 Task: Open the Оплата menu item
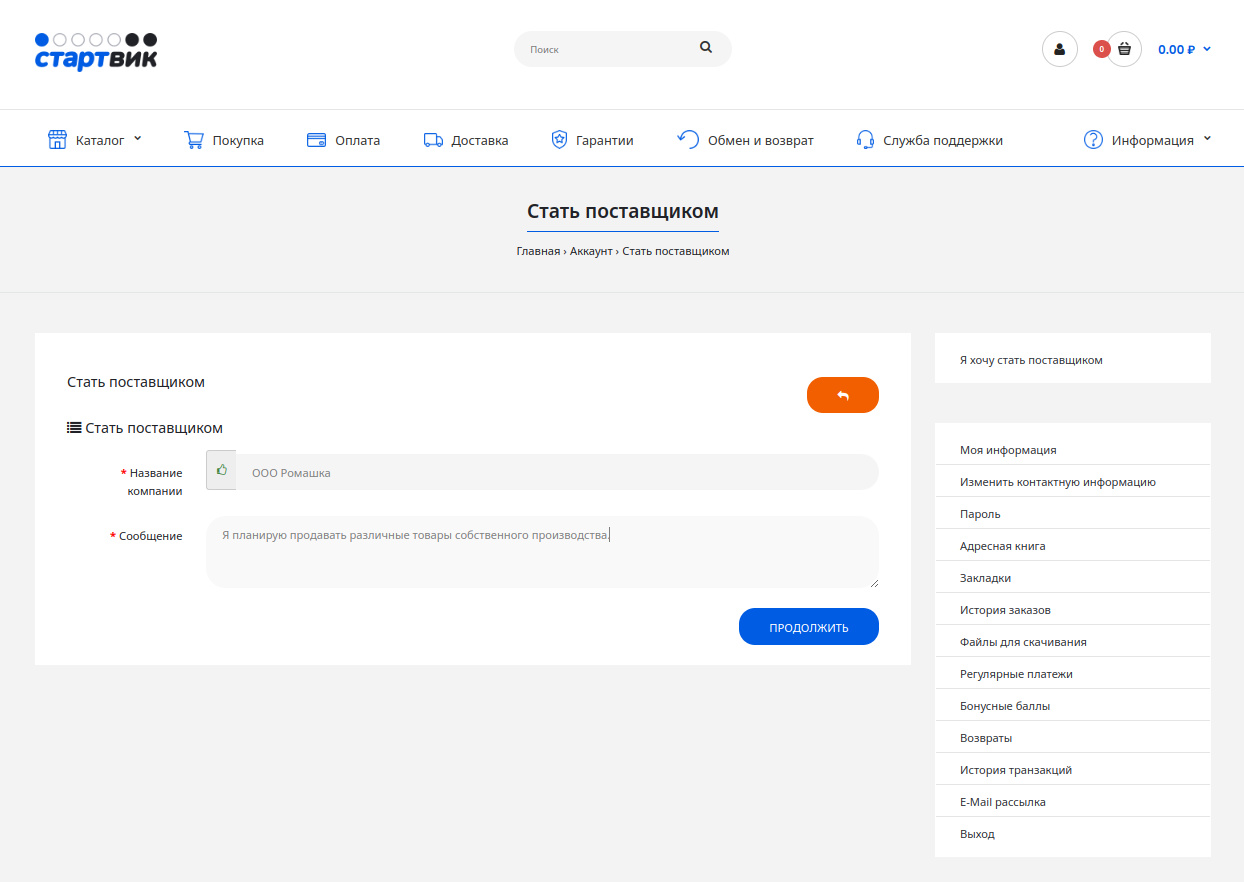pyautogui.click(x=343, y=140)
